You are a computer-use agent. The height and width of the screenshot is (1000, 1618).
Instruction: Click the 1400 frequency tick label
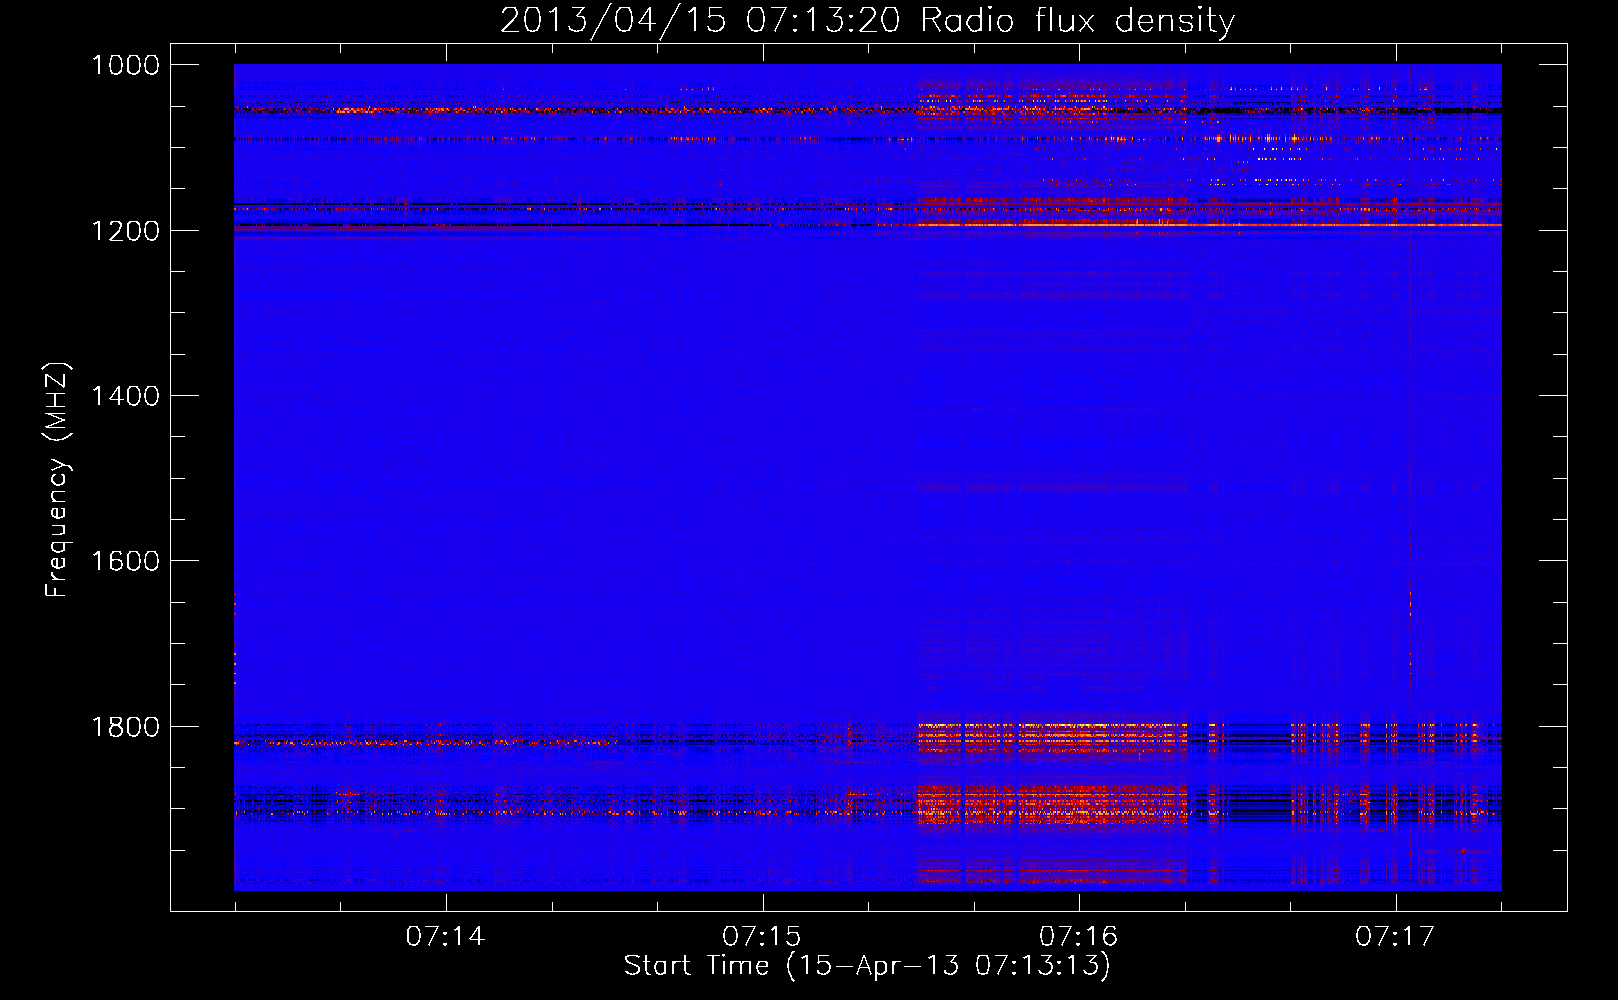point(125,396)
